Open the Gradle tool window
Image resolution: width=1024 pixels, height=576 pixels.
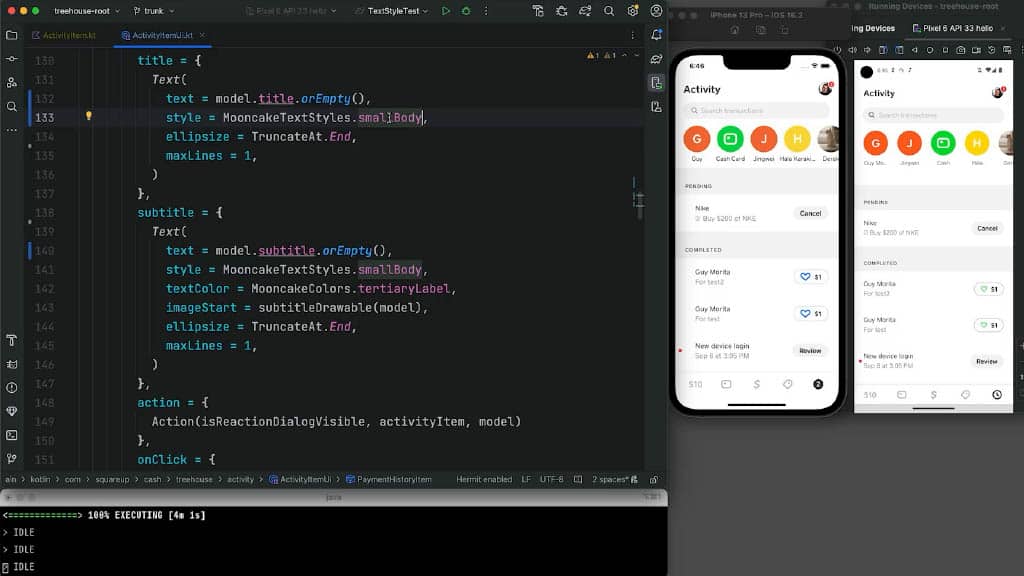(x=656, y=59)
